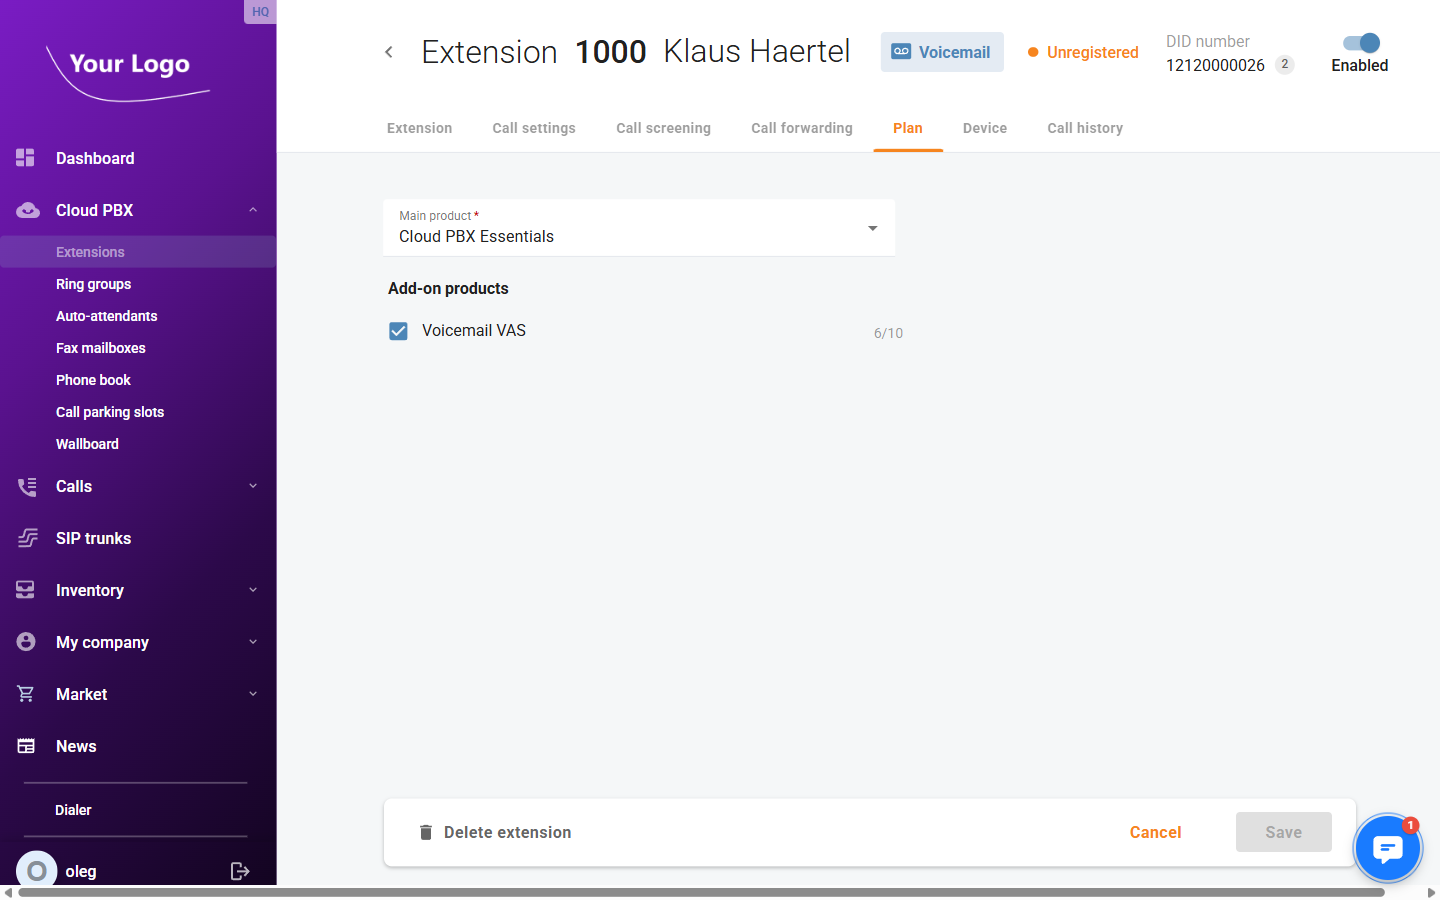The image size is (1440, 900).
Task: Click the Voicemail button in header
Action: click(x=941, y=52)
